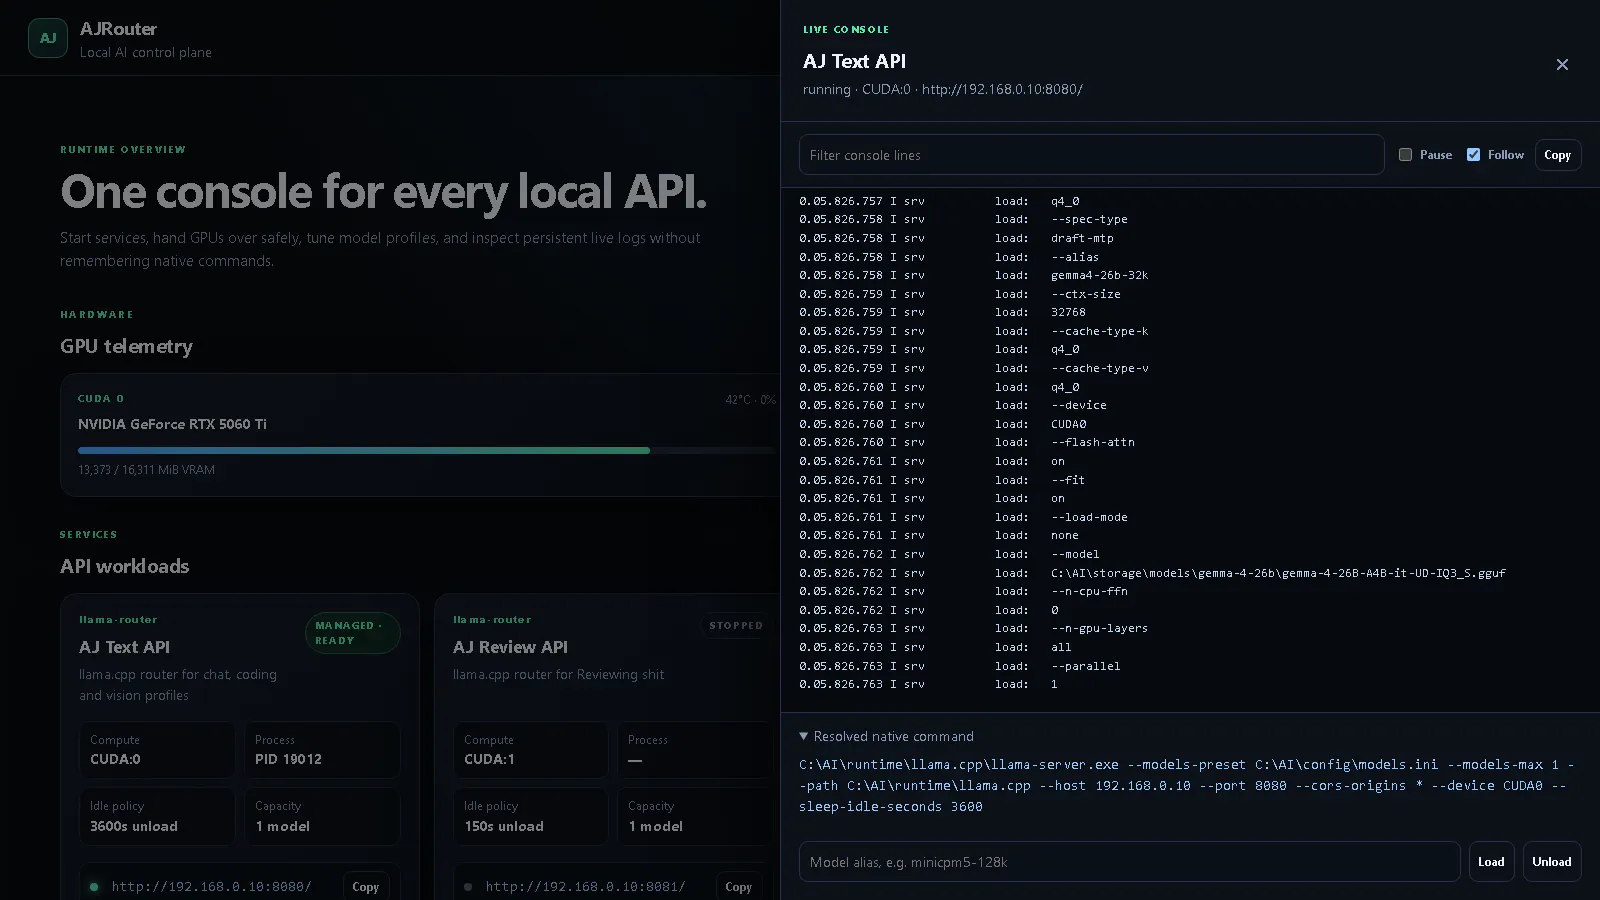Click the AJRouter app title
Viewport: 1600px width, 900px height.
(x=118, y=29)
